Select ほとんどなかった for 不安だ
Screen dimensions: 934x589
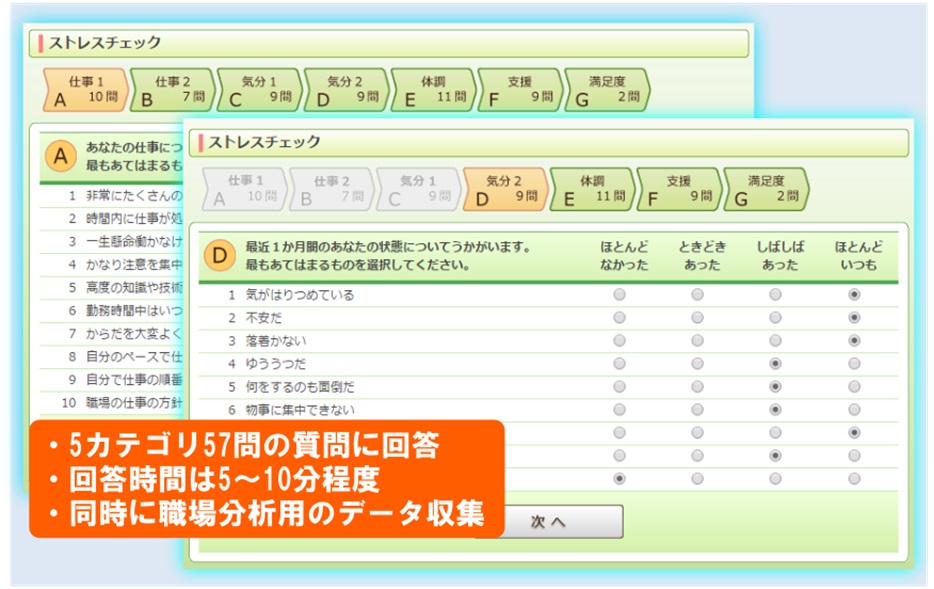[x=619, y=317]
